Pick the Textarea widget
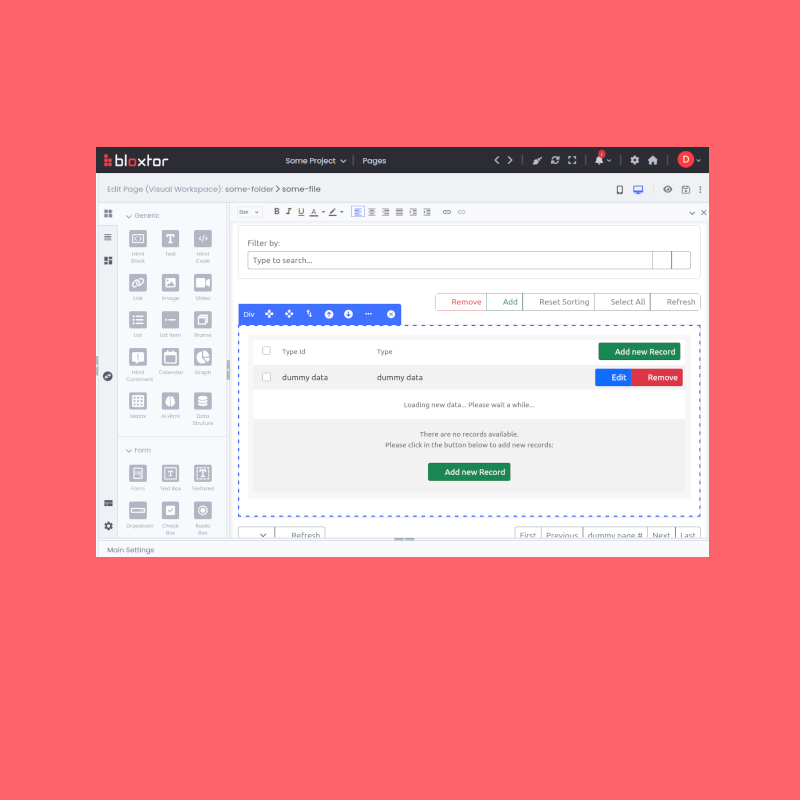Screen dimensions: 800x800 [203, 477]
